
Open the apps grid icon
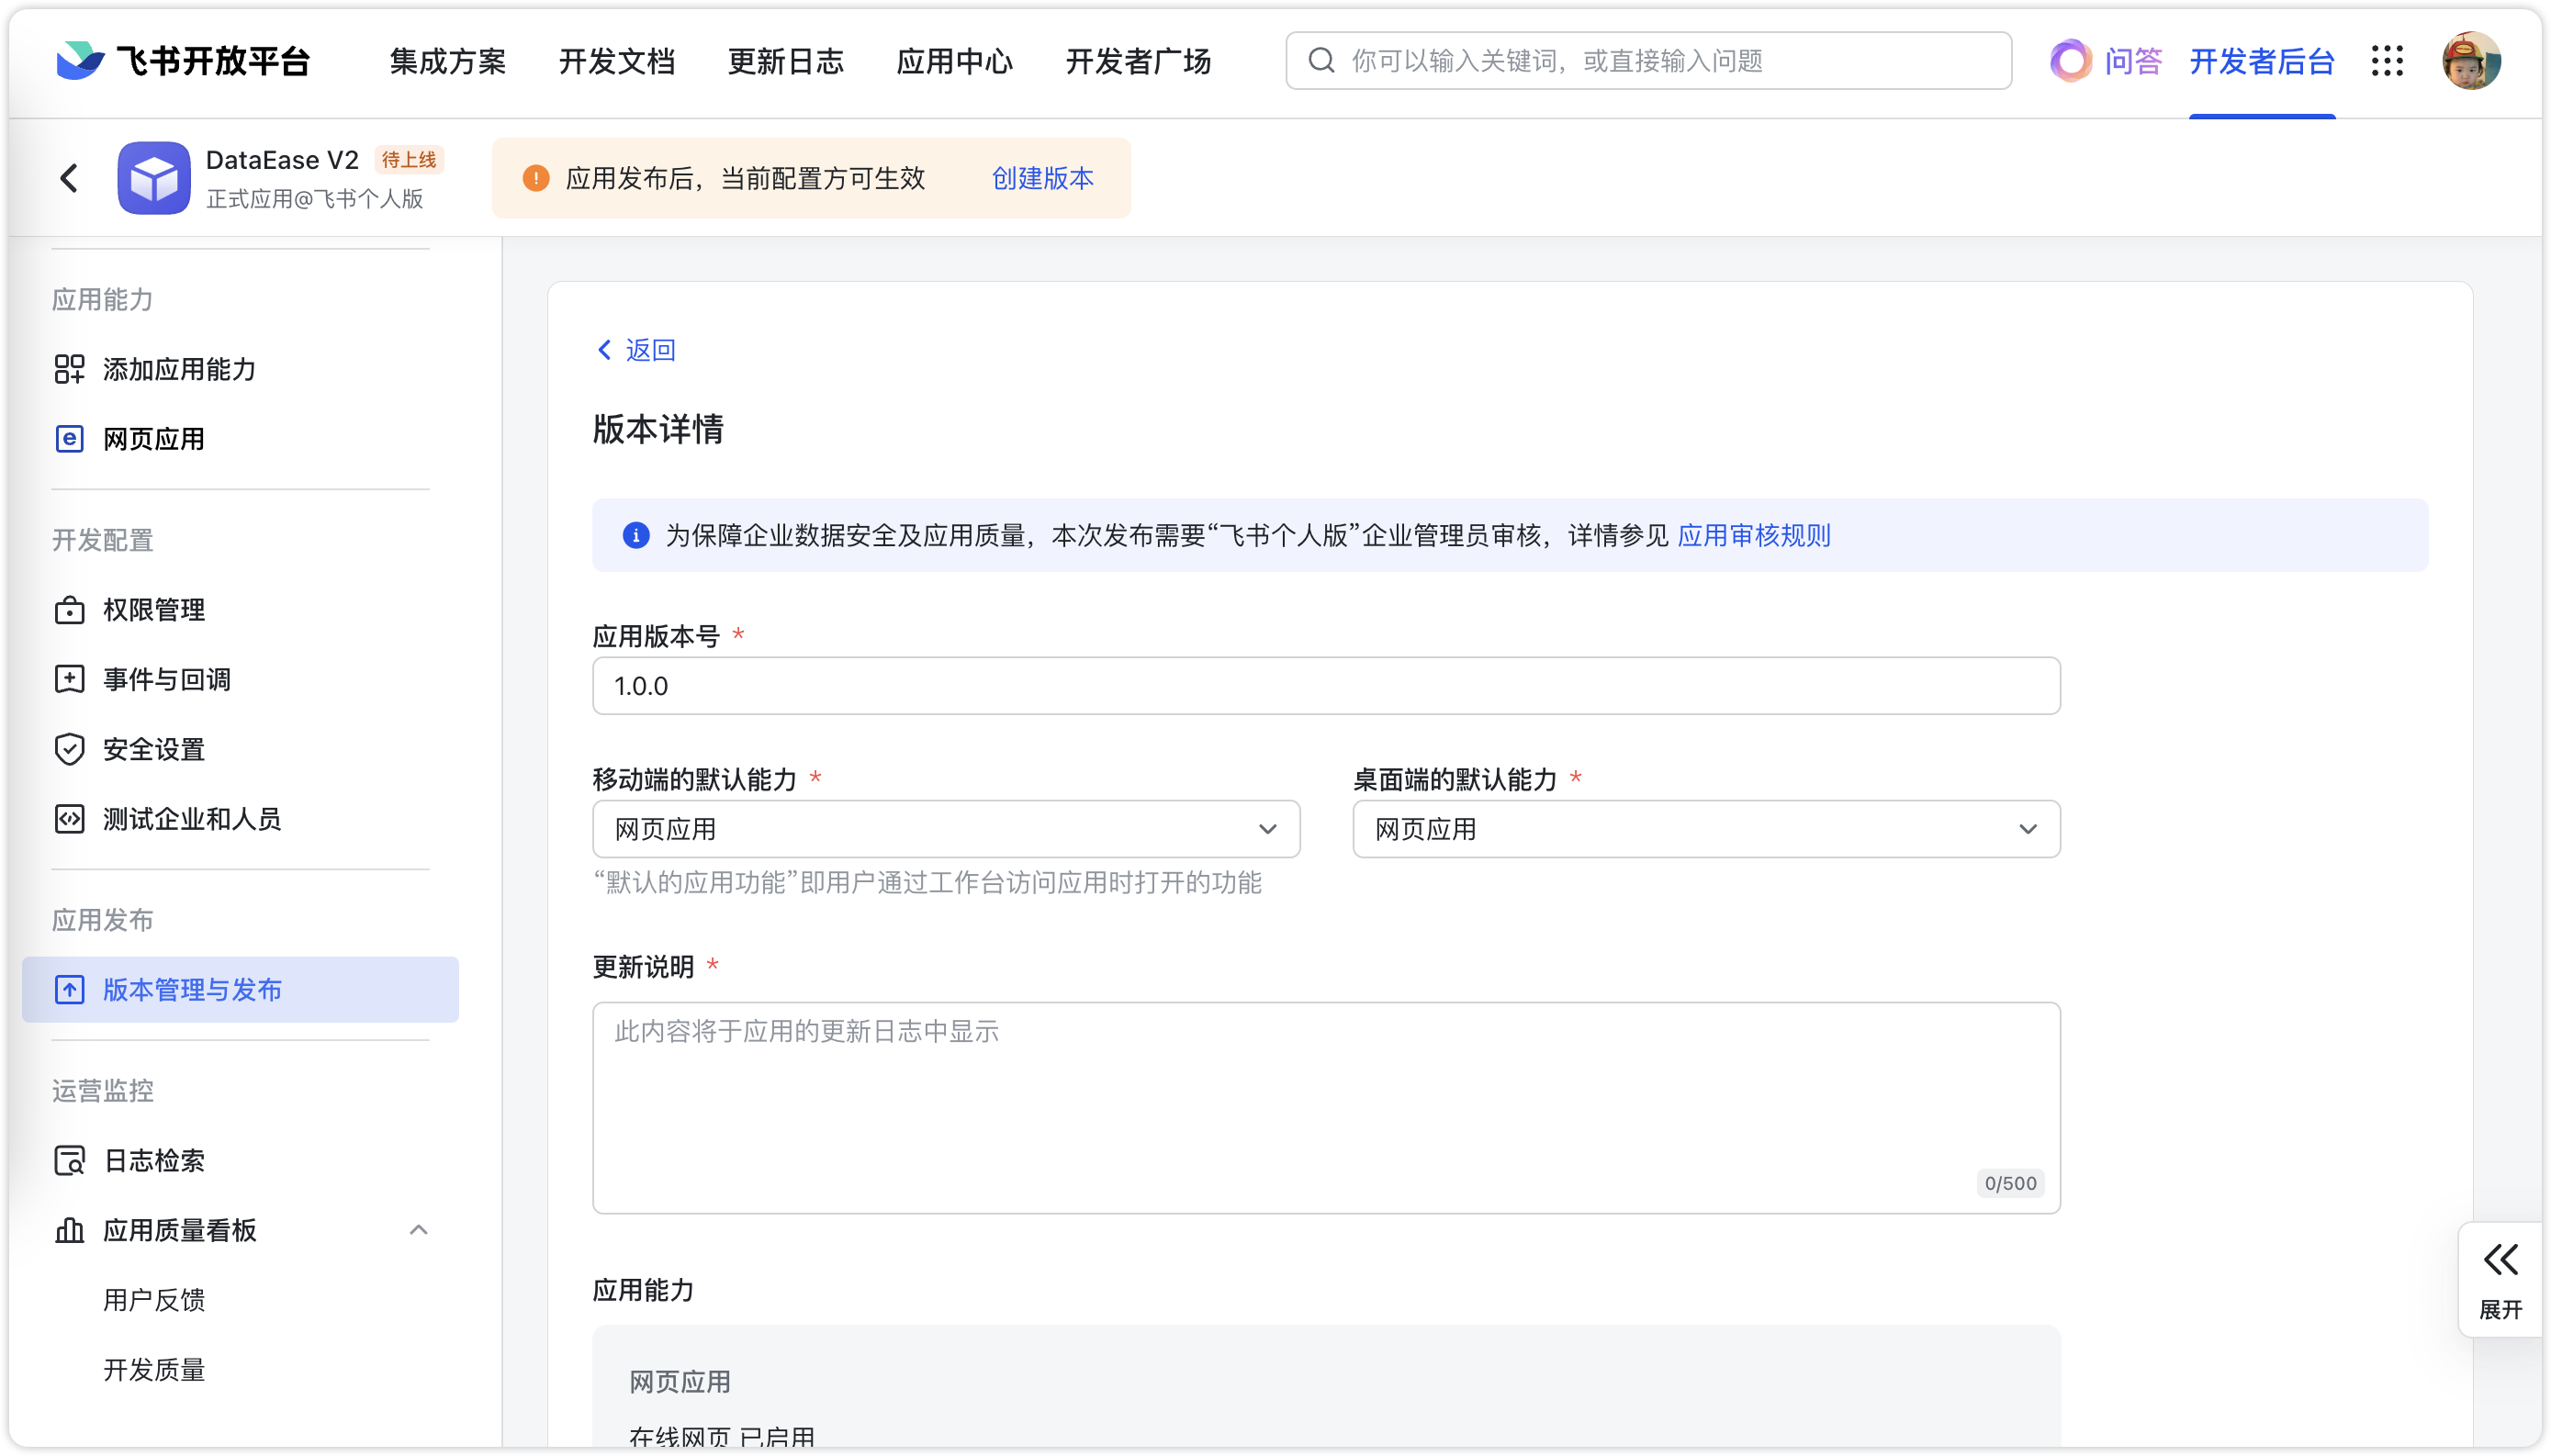2387,61
